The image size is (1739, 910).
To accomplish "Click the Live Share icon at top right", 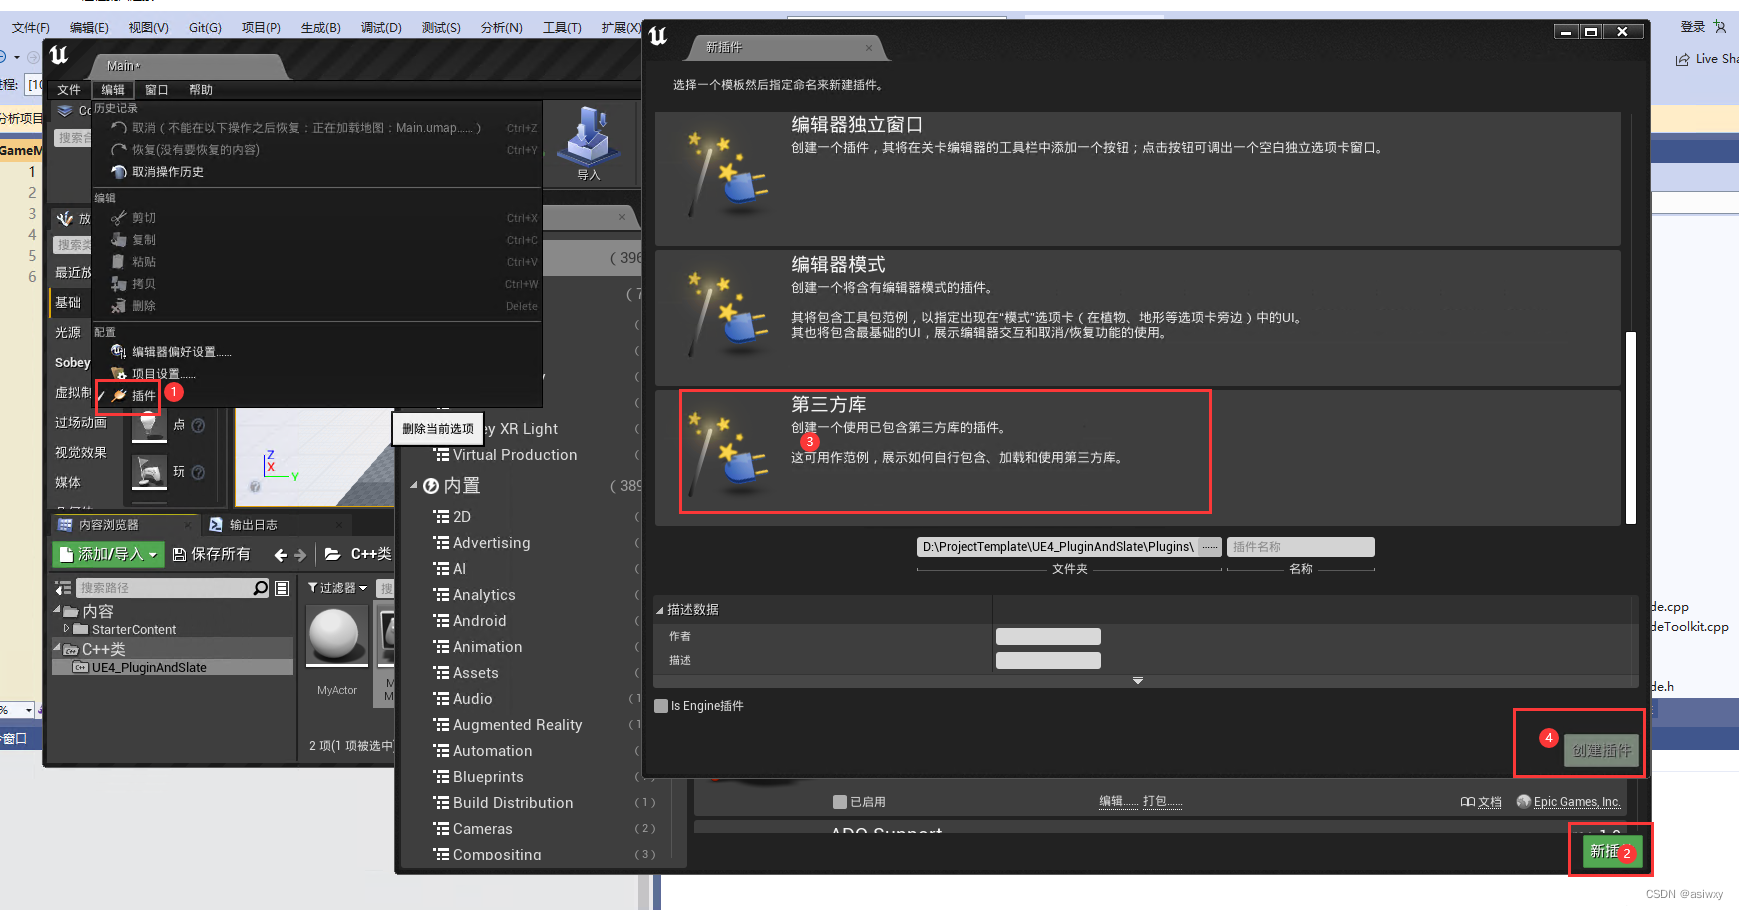I will 1683,58.
